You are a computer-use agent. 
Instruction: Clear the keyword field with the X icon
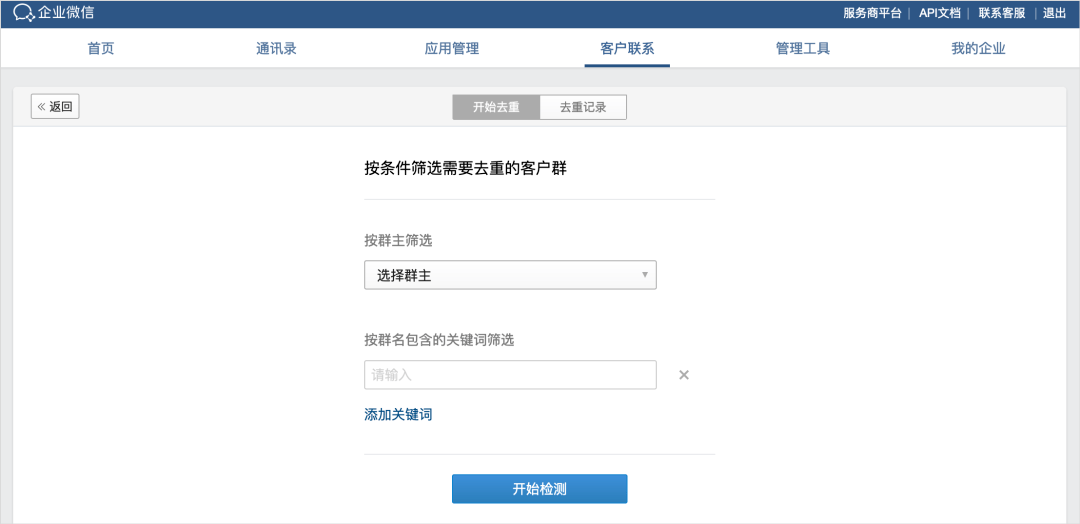(x=684, y=375)
